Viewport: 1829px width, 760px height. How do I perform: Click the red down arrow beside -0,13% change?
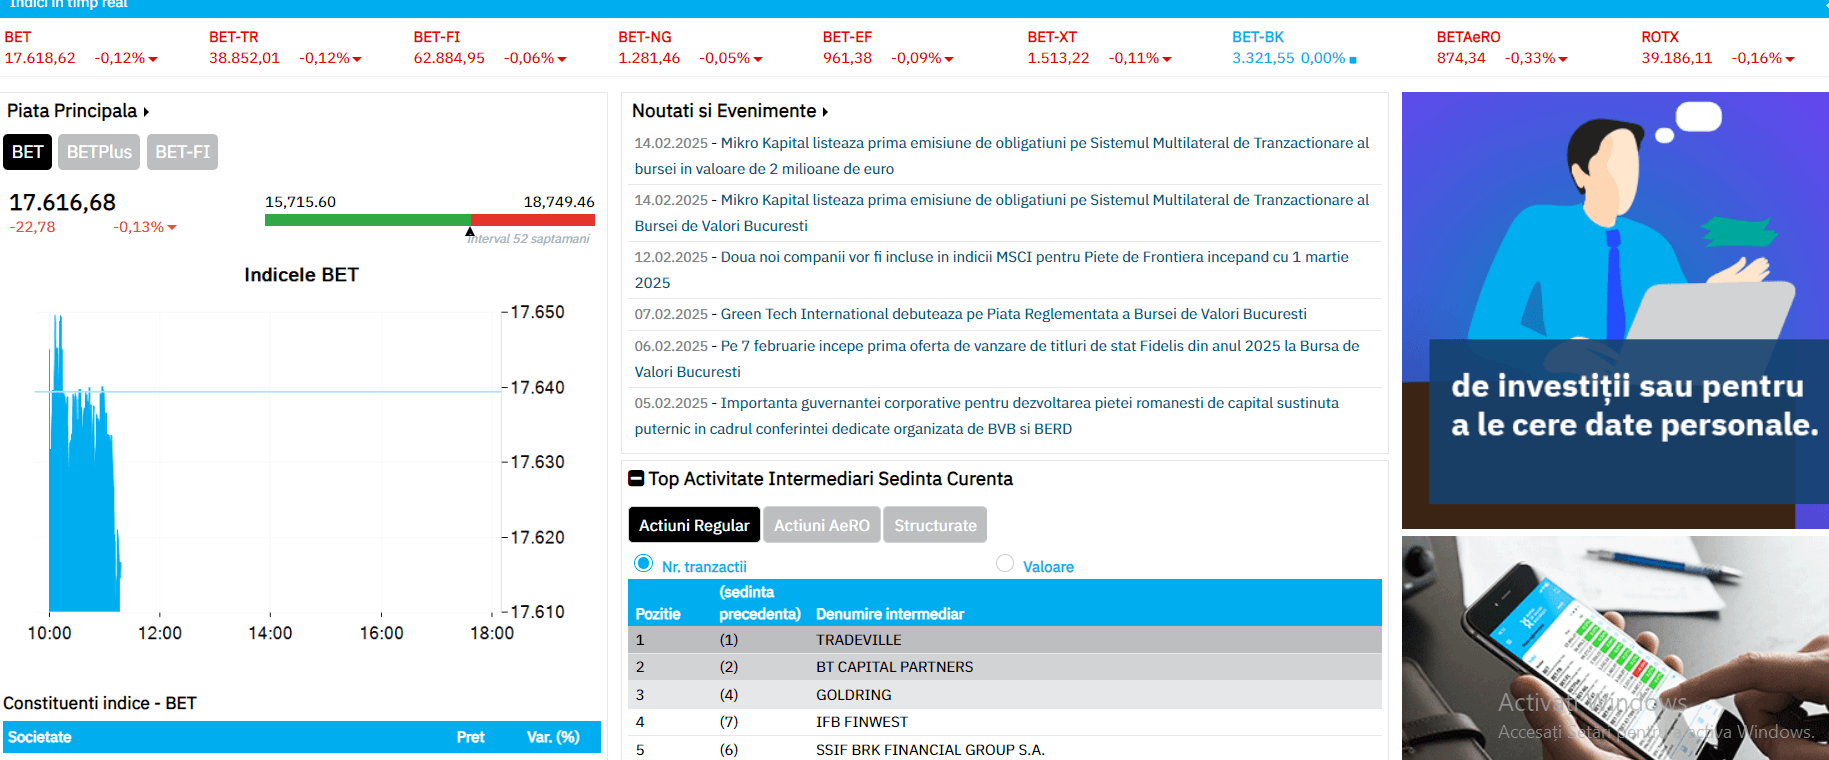click(x=172, y=228)
